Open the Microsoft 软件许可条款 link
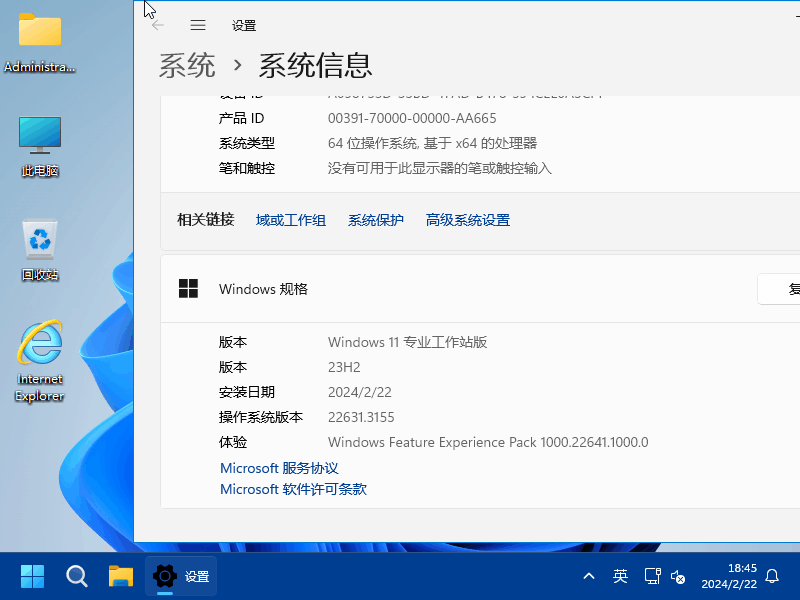The height and width of the screenshot is (600, 800). coord(293,489)
